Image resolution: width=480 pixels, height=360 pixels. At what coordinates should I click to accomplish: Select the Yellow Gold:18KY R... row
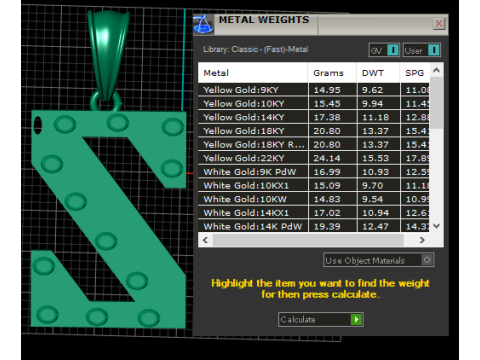[x=314, y=145]
